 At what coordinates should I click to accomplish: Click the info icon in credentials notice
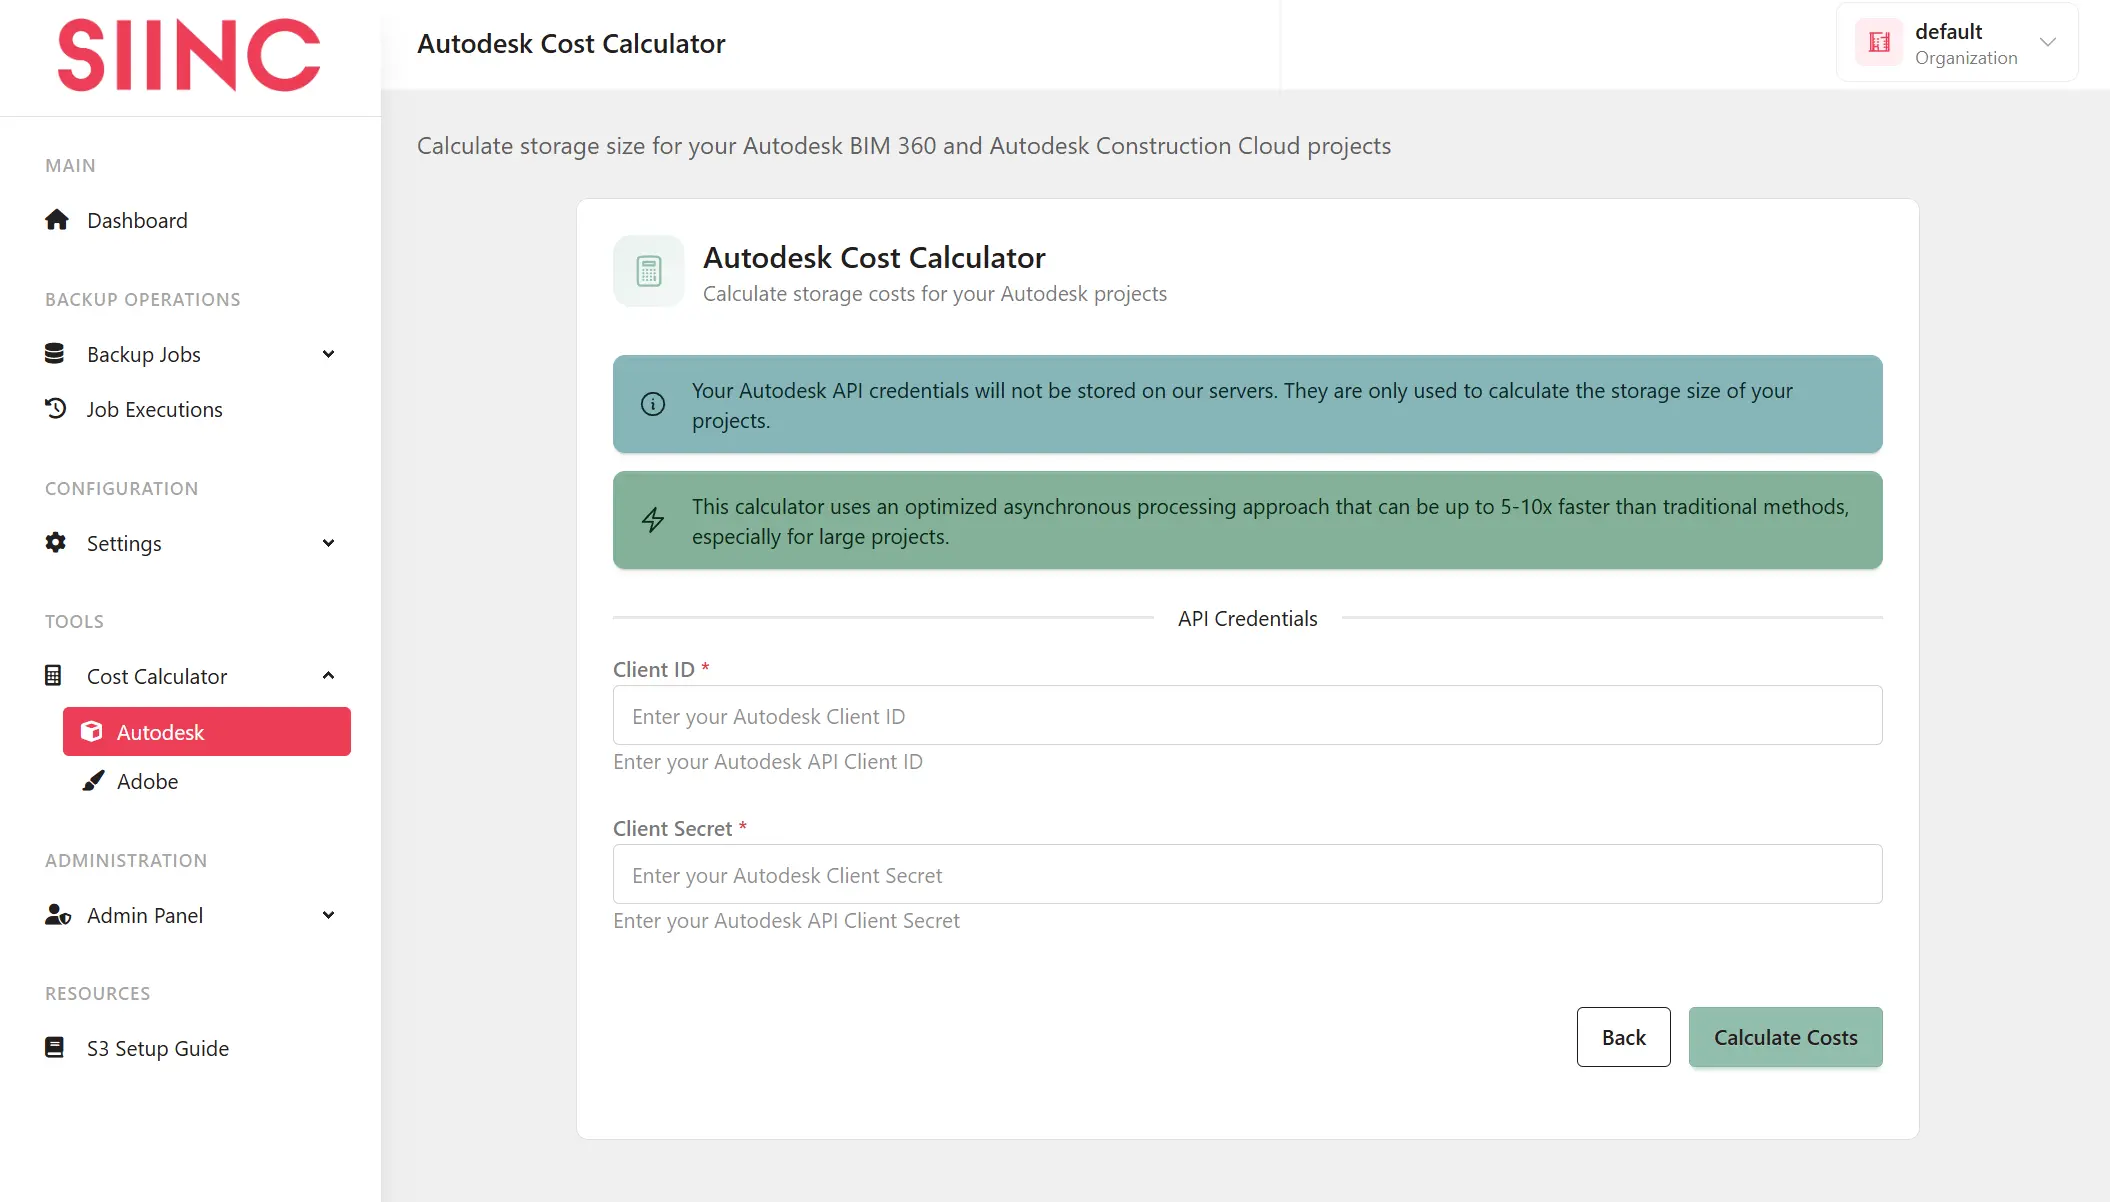point(653,404)
